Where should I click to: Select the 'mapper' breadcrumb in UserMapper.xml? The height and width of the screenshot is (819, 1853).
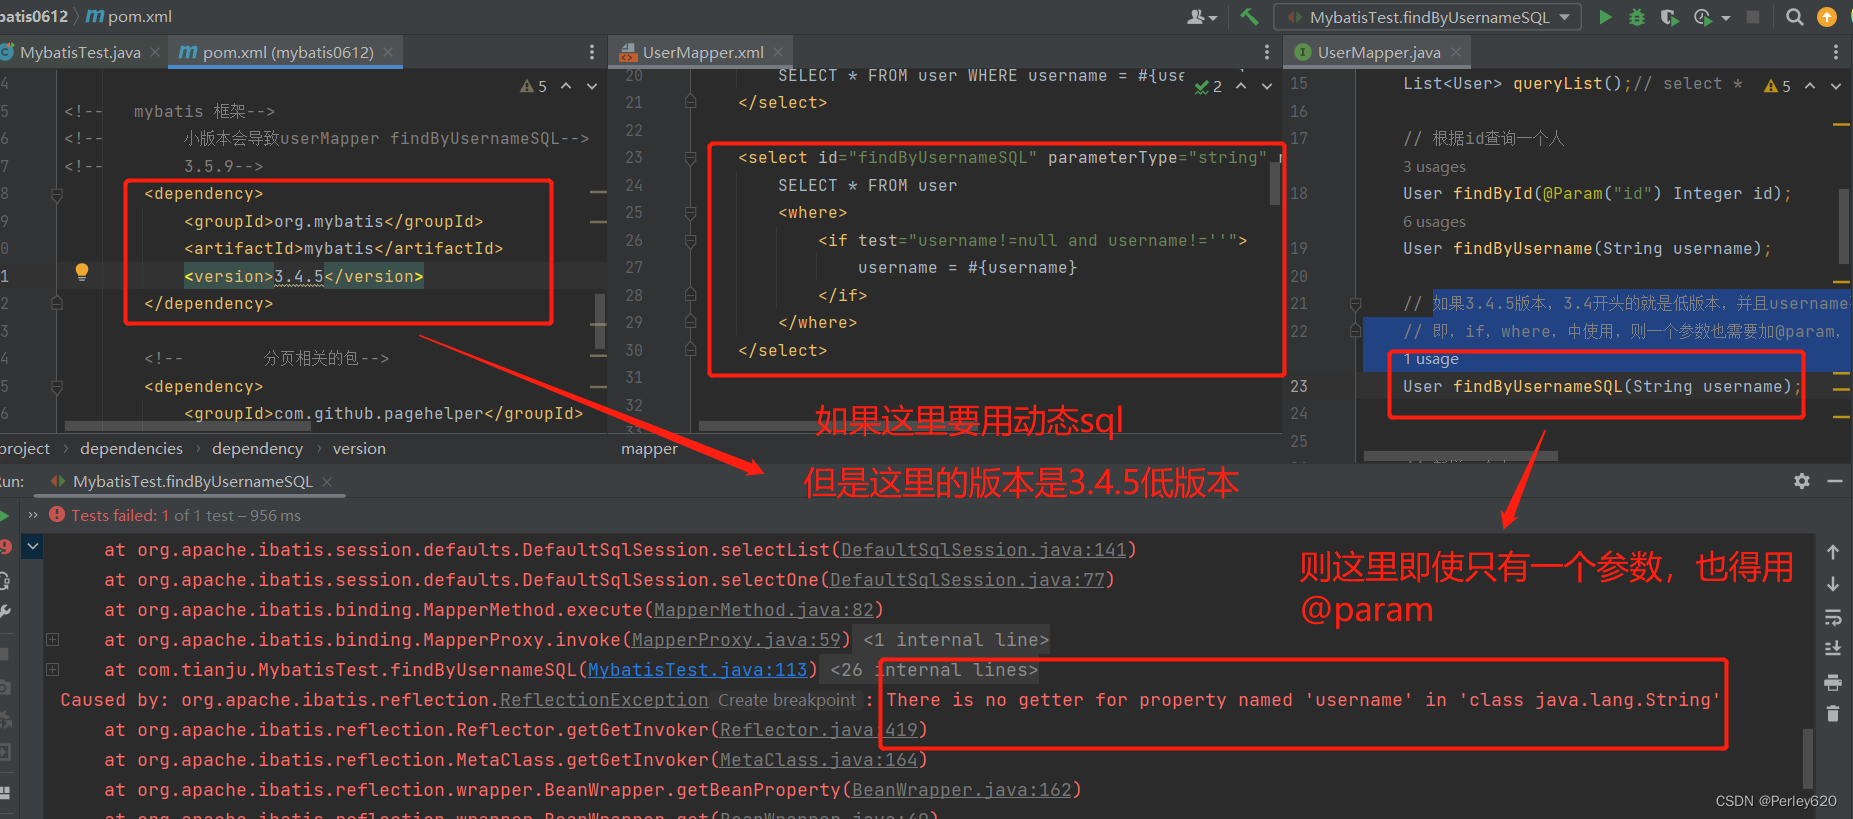pos(649,449)
